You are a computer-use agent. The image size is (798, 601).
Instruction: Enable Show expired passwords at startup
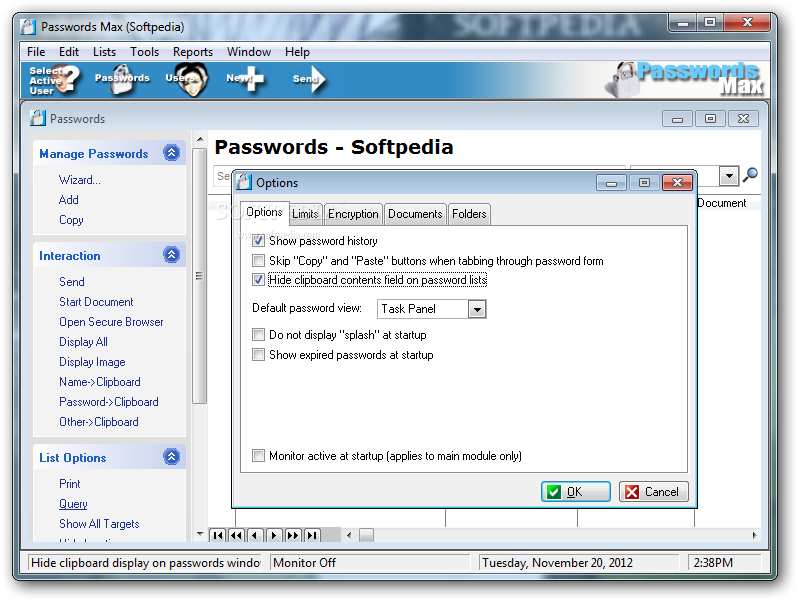[x=259, y=354]
